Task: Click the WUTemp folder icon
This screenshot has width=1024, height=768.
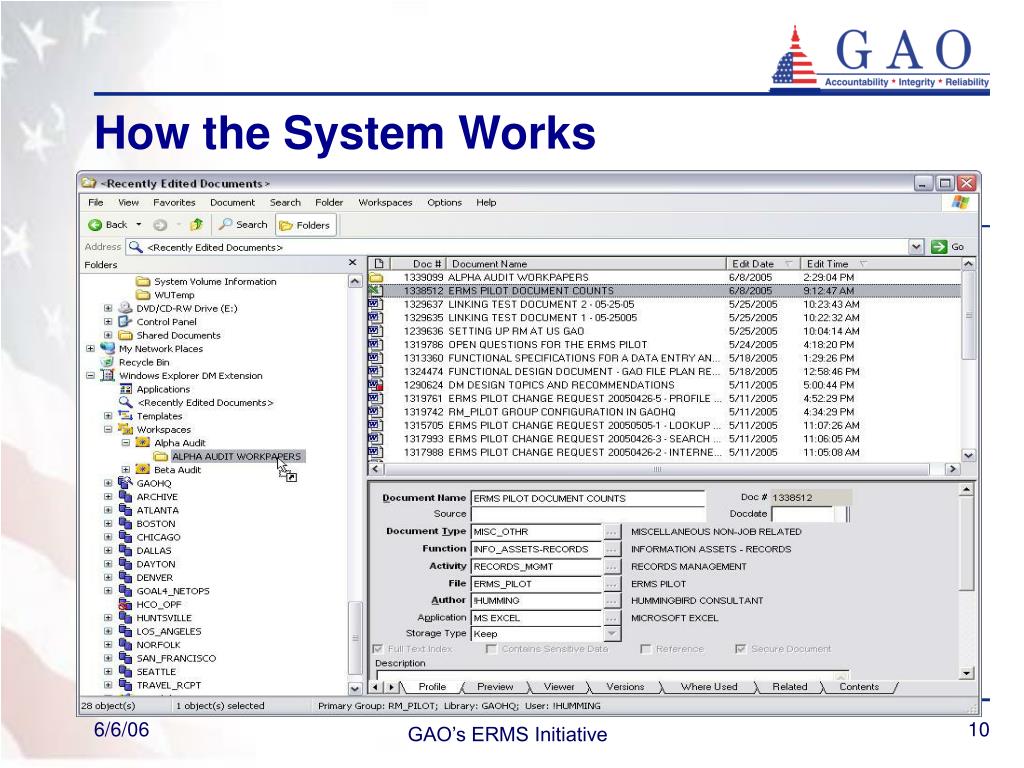Action: (143, 295)
